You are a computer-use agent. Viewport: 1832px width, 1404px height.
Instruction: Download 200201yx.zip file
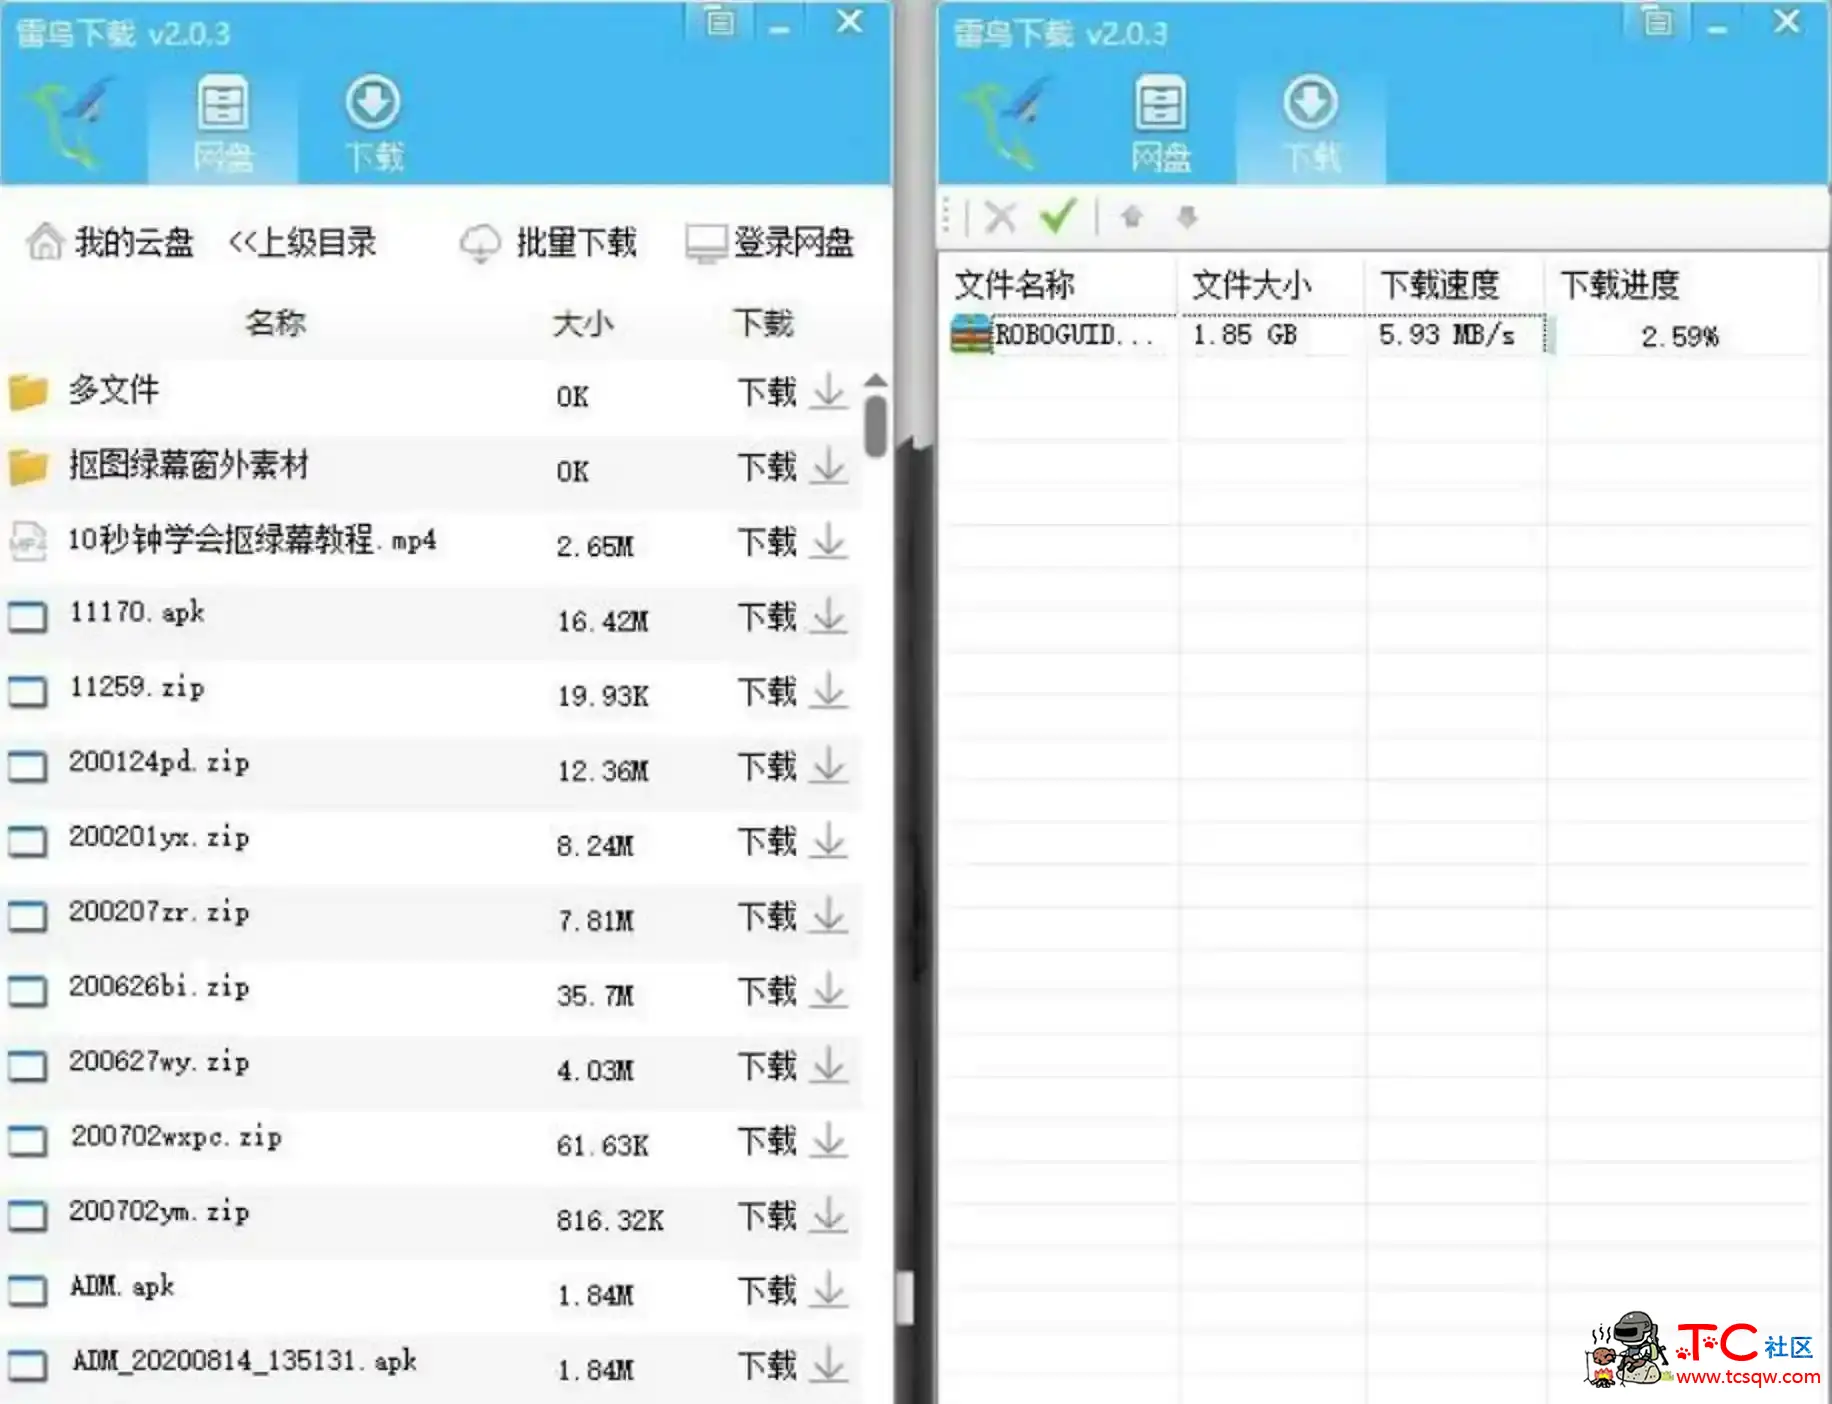792,841
